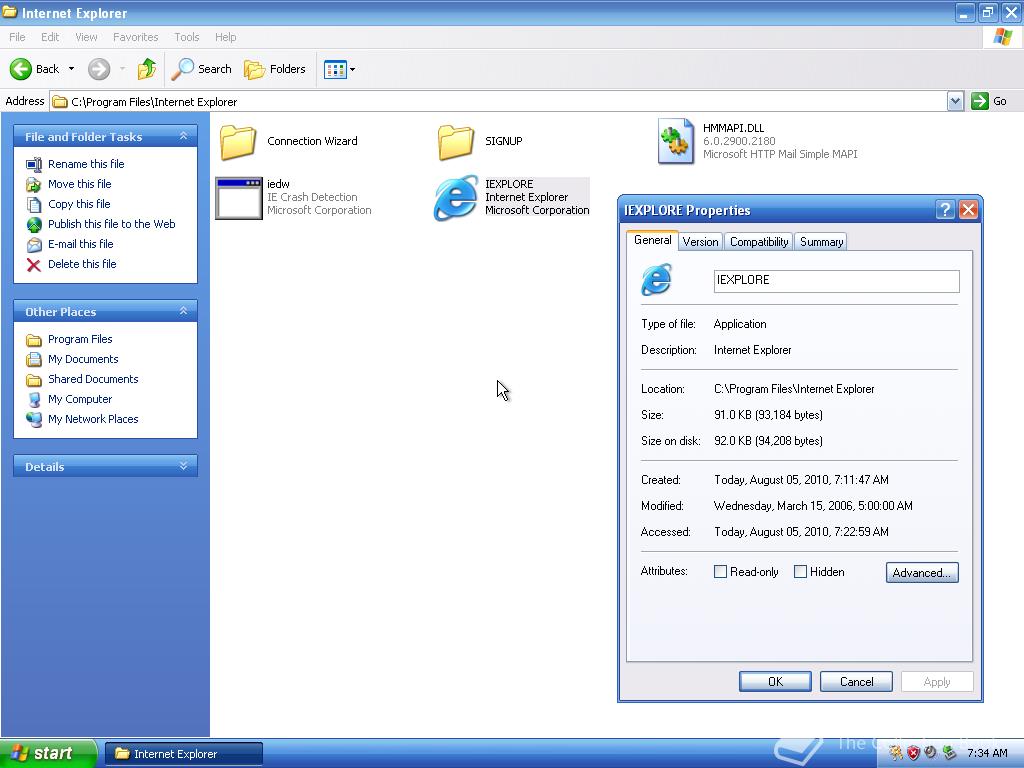Select the SIGNUP folder icon
This screenshot has height=768, width=1024.
[455, 142]
